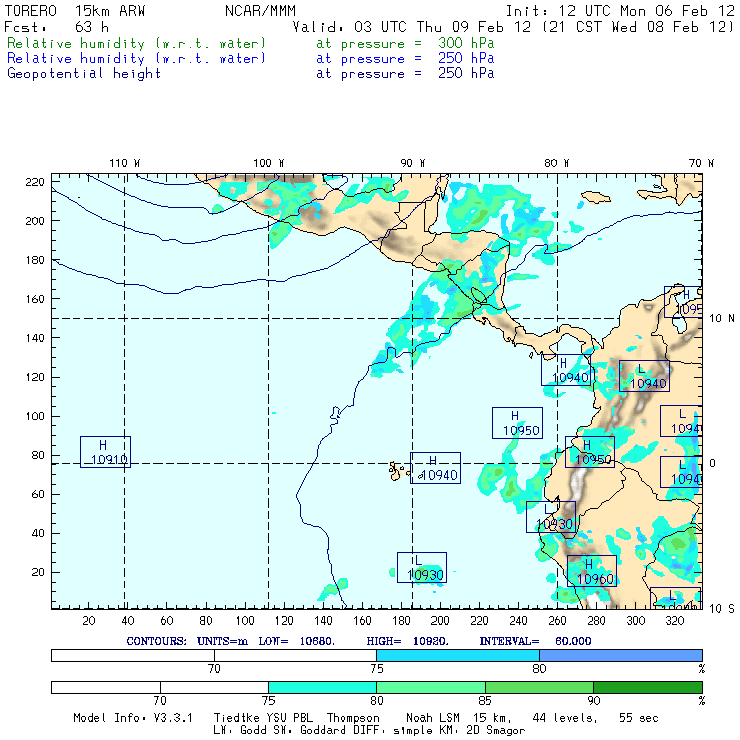This screenshot has height=740, width=740.
Task: Click the H 10940 label beside Galapagos islands
Action: (436, 468)
